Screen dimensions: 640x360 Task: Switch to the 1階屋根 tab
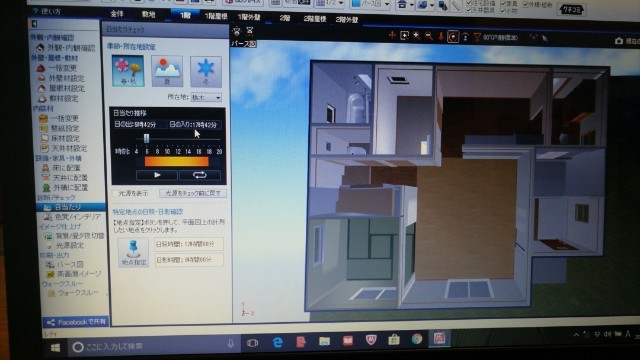(216, 16)
